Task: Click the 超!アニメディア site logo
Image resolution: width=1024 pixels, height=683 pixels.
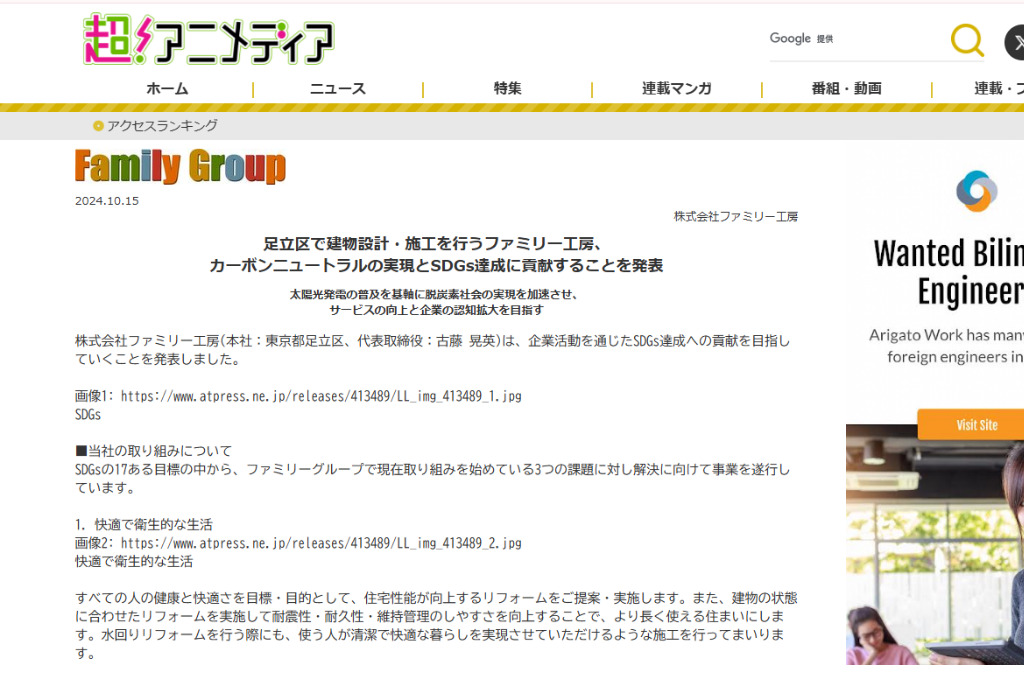Action: [208, 39]
